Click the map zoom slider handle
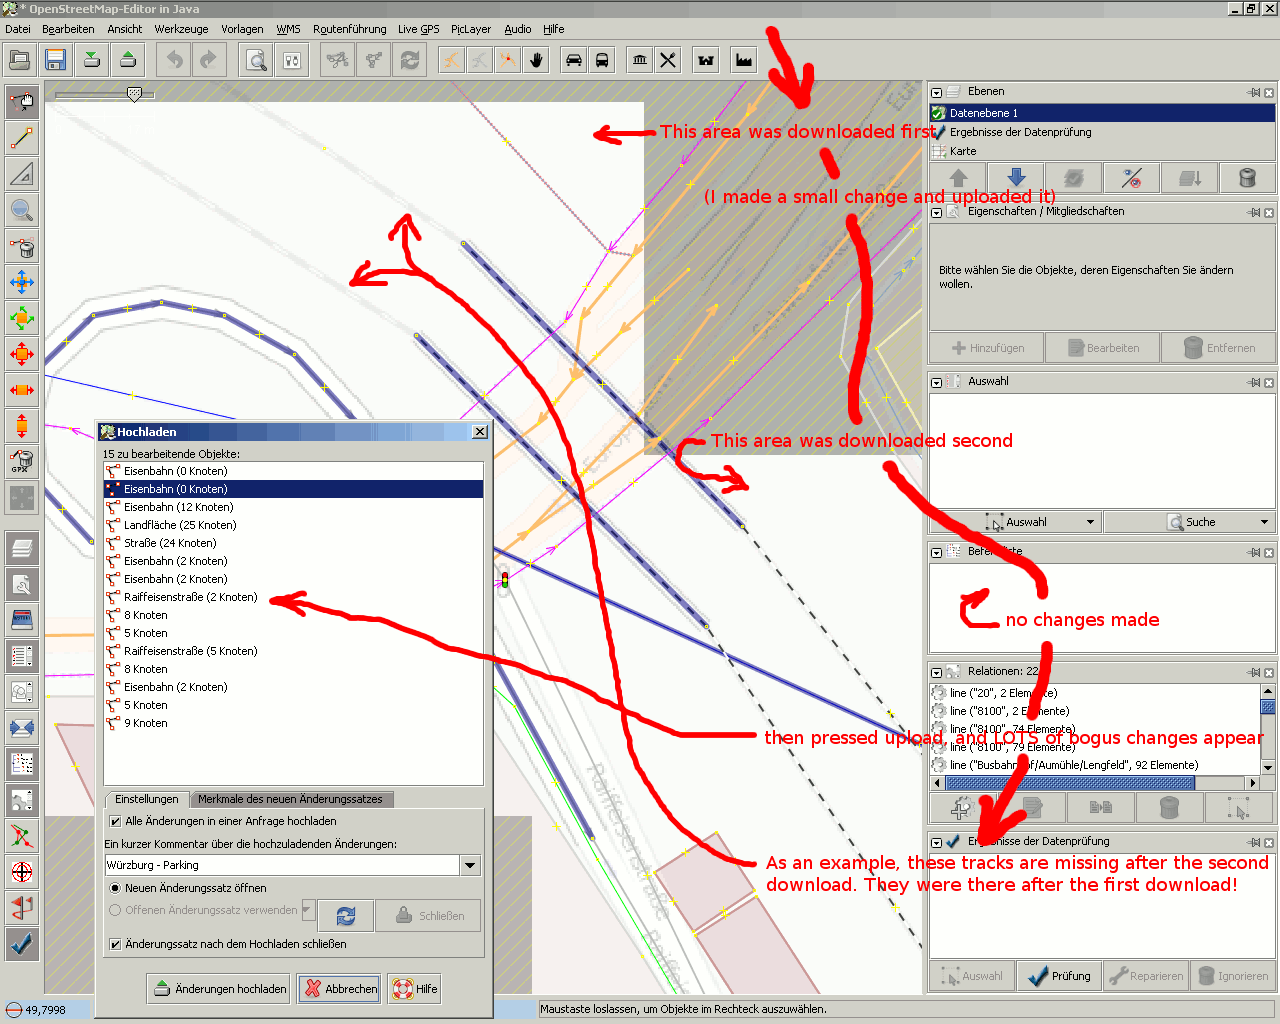The image size is (1280, 1024). (134, 94)
